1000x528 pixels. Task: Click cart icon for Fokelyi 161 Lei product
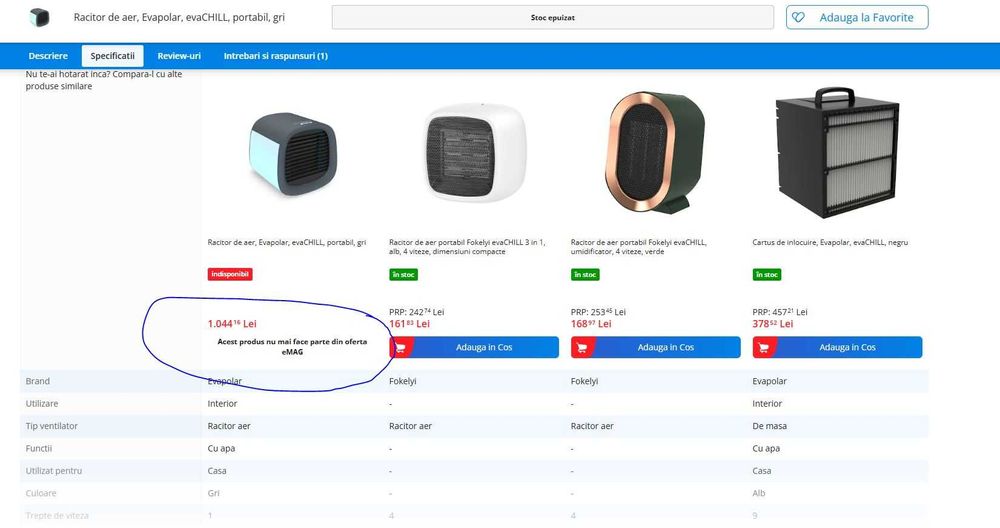point(401,348)
